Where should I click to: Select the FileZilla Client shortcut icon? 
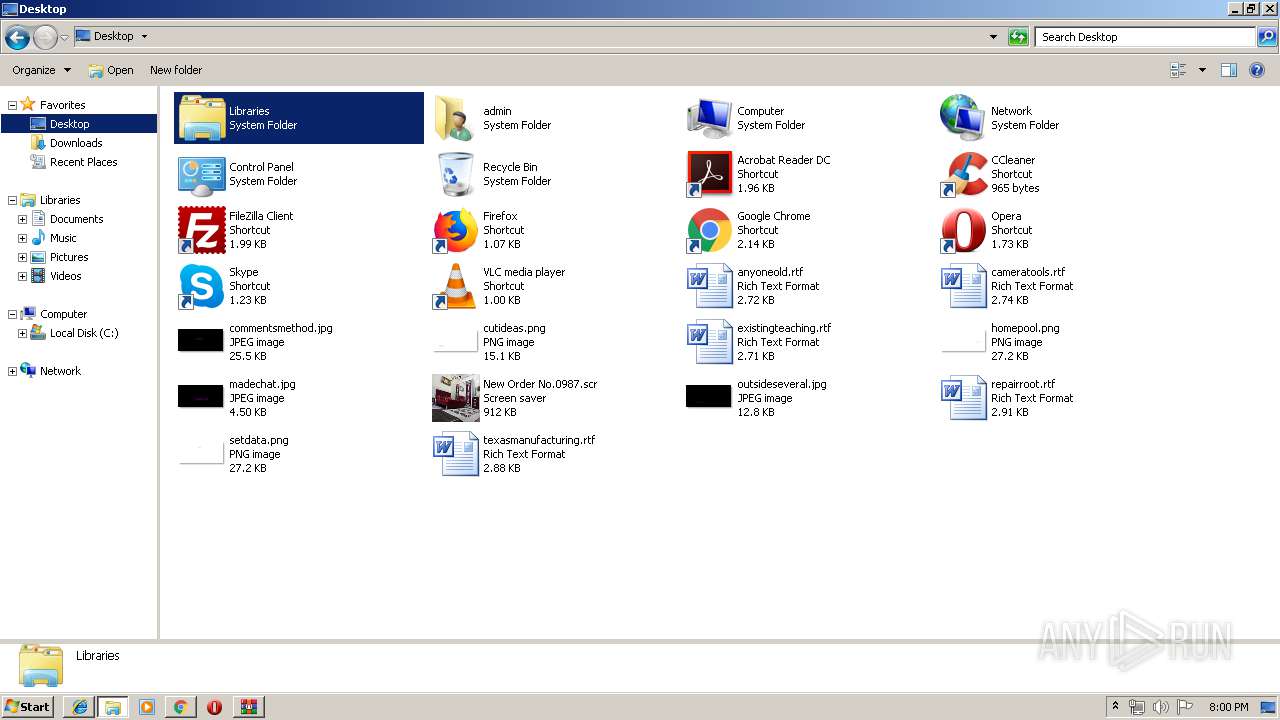[x=202, y=230]
